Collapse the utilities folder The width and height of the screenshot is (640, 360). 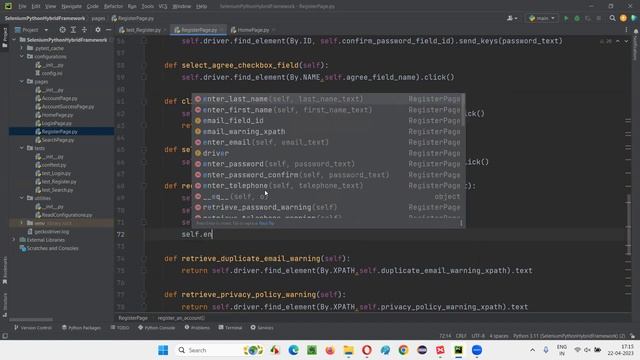click(22, 198)
